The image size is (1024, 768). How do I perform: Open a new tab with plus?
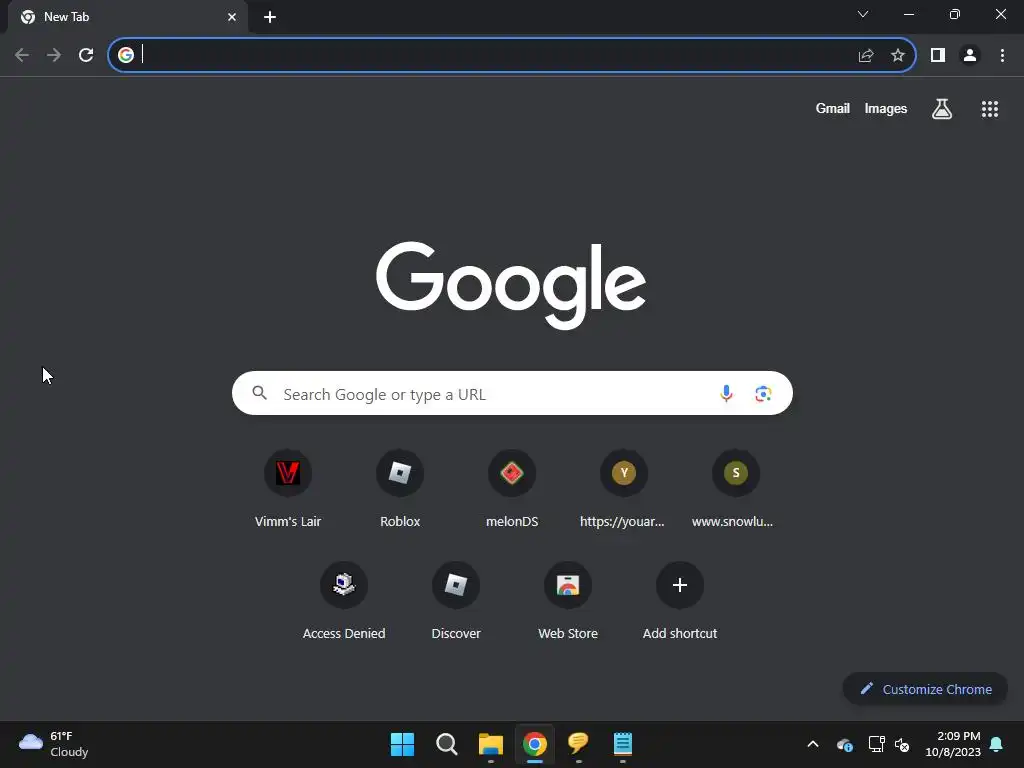[x=270, y=17]
